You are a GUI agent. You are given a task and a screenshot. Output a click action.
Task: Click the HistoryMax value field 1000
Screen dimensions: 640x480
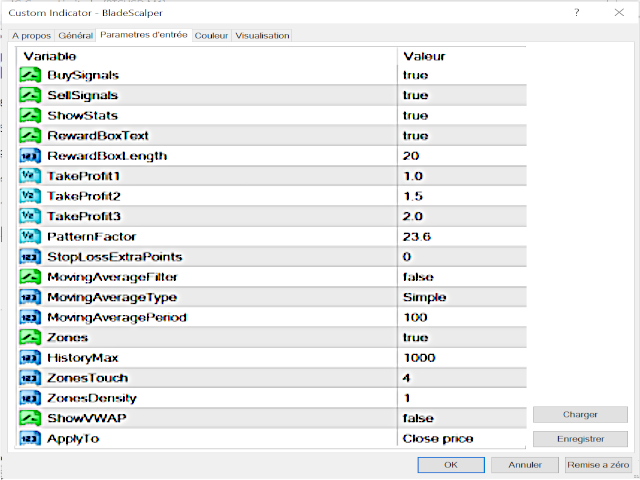418,358
